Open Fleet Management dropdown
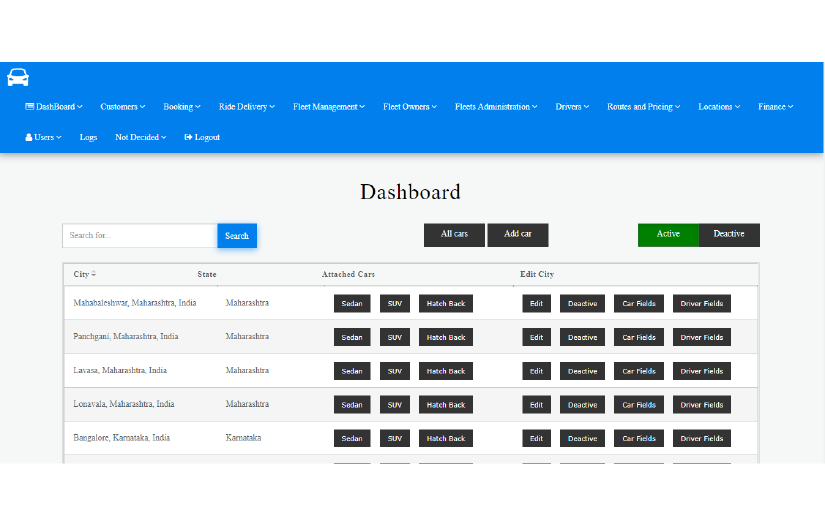Viewport: 825px width, 525px height. click(329, 107)
